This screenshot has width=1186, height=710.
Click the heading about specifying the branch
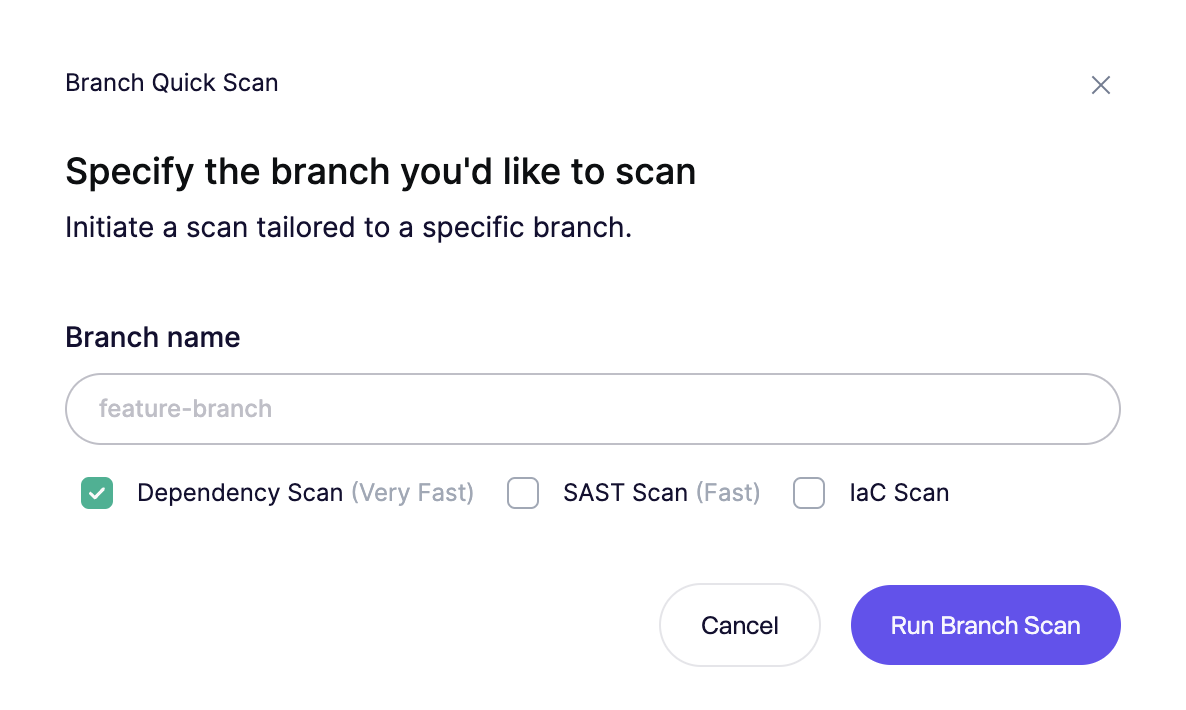pos(380,172)
